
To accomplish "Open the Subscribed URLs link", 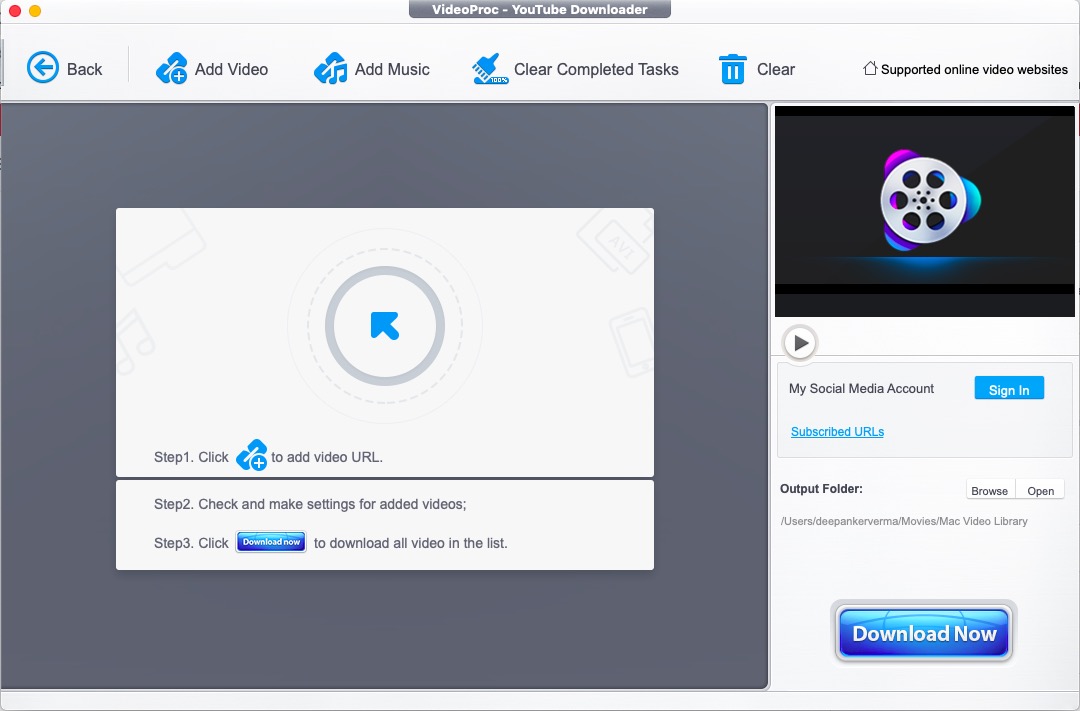I will [x=837, y=432].
